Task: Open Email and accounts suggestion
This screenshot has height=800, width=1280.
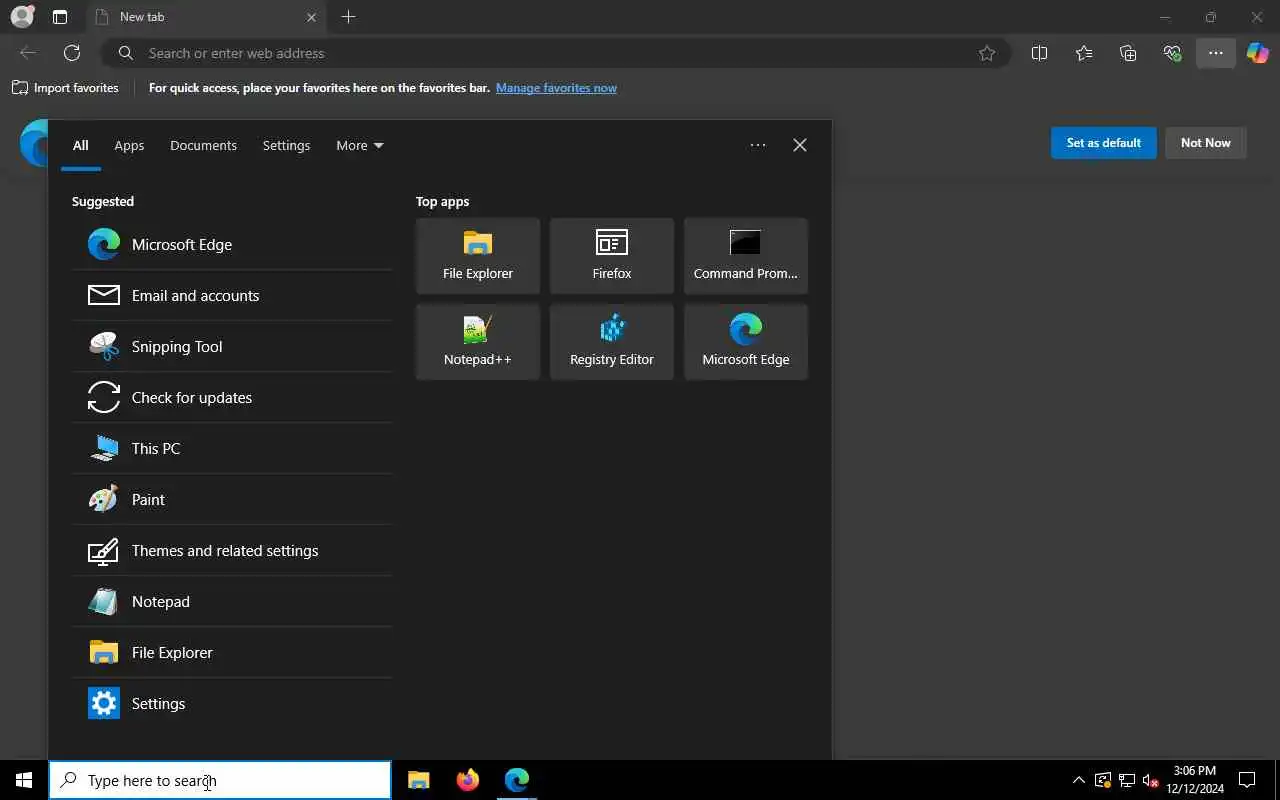Action: tap(232, 295)
